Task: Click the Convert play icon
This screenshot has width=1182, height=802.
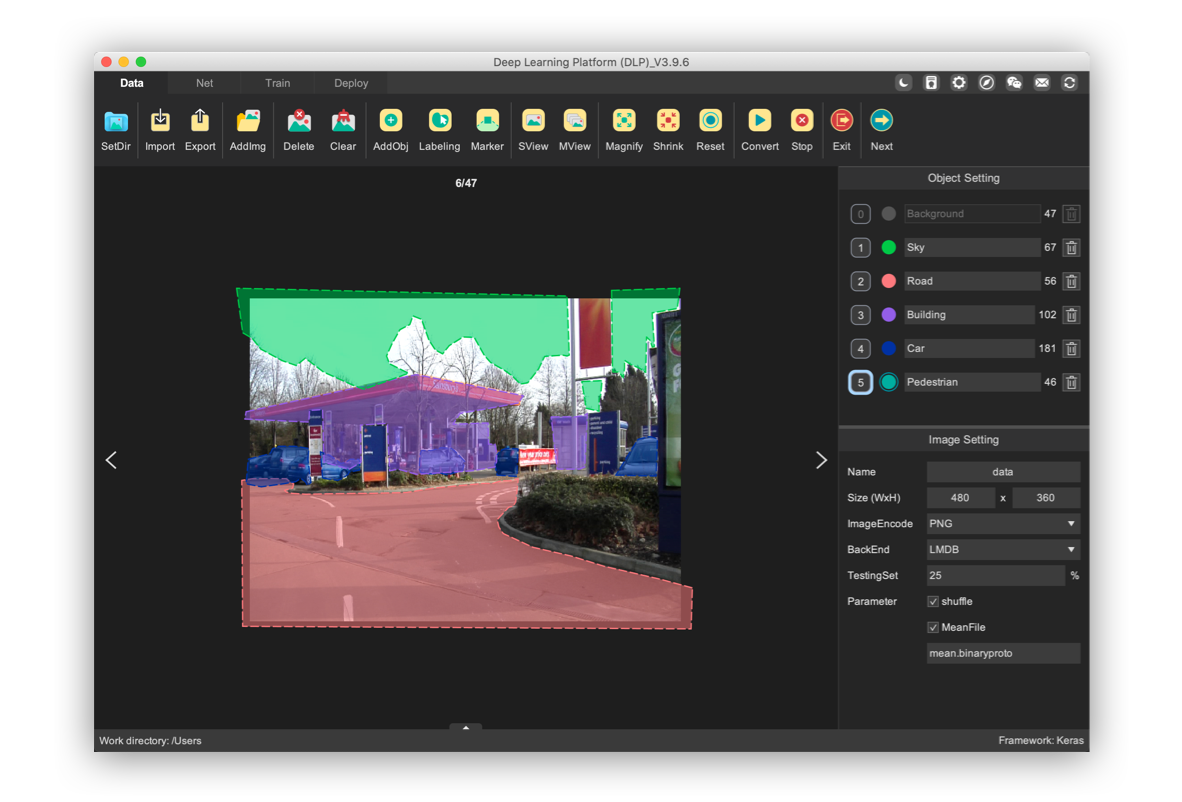Action: [x=760, y=122]
